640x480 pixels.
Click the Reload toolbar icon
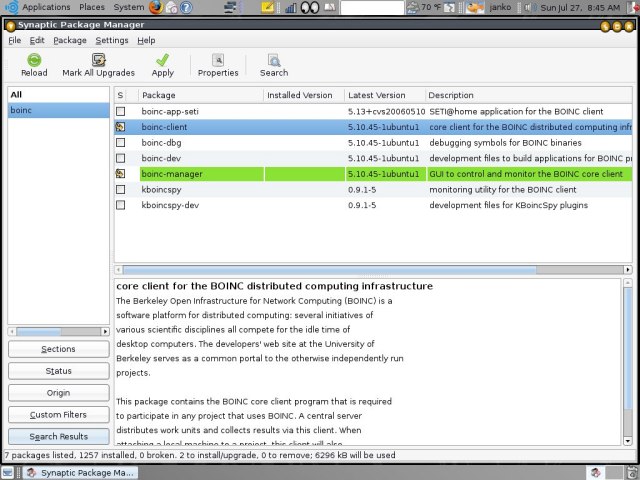click(34, 60)
